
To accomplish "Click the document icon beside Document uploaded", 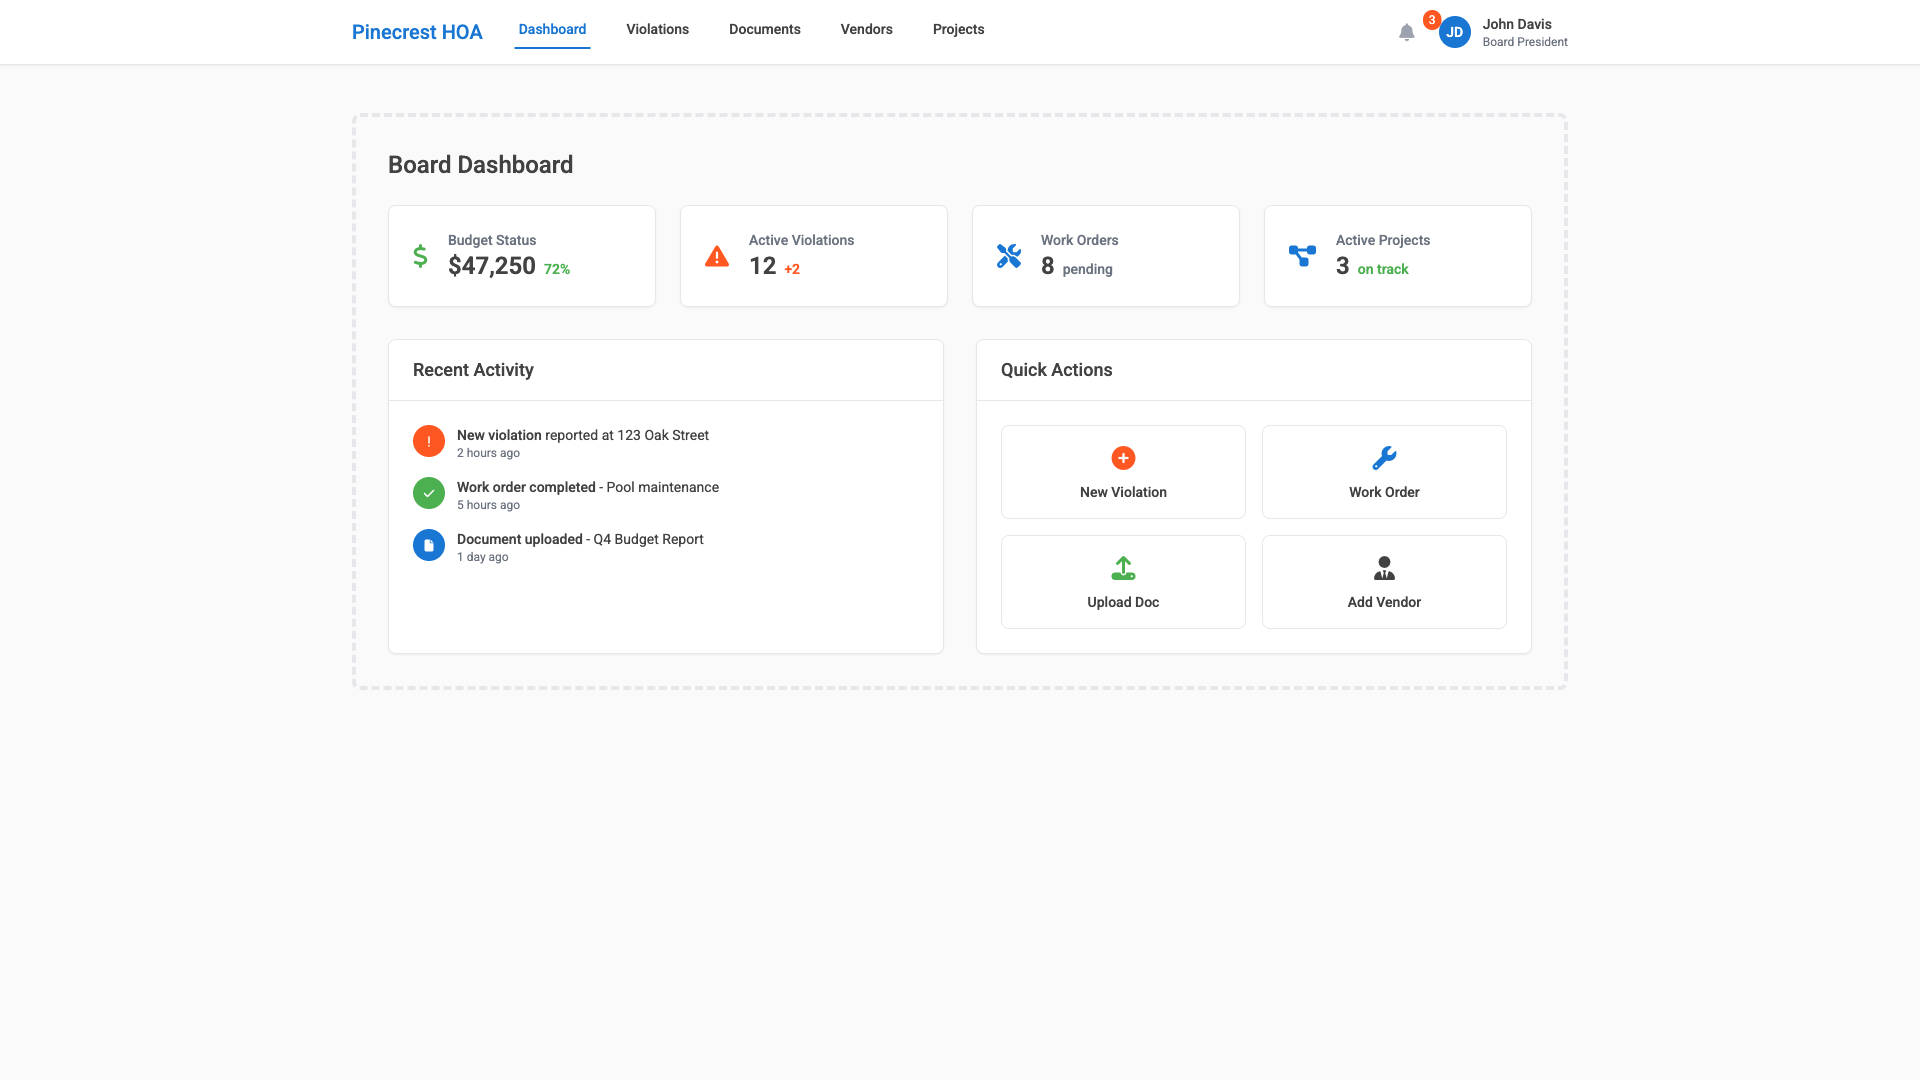I will pyautogui.click(x=428, y=545).
